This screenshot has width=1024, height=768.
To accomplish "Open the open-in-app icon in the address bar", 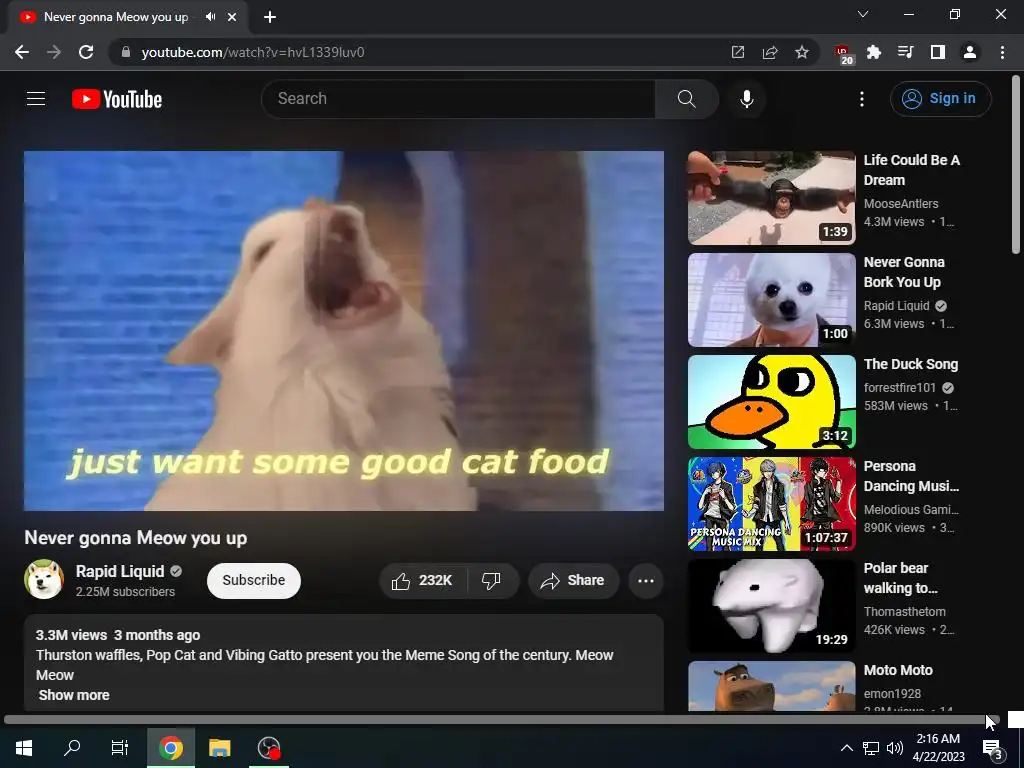I will pos(738,52).
